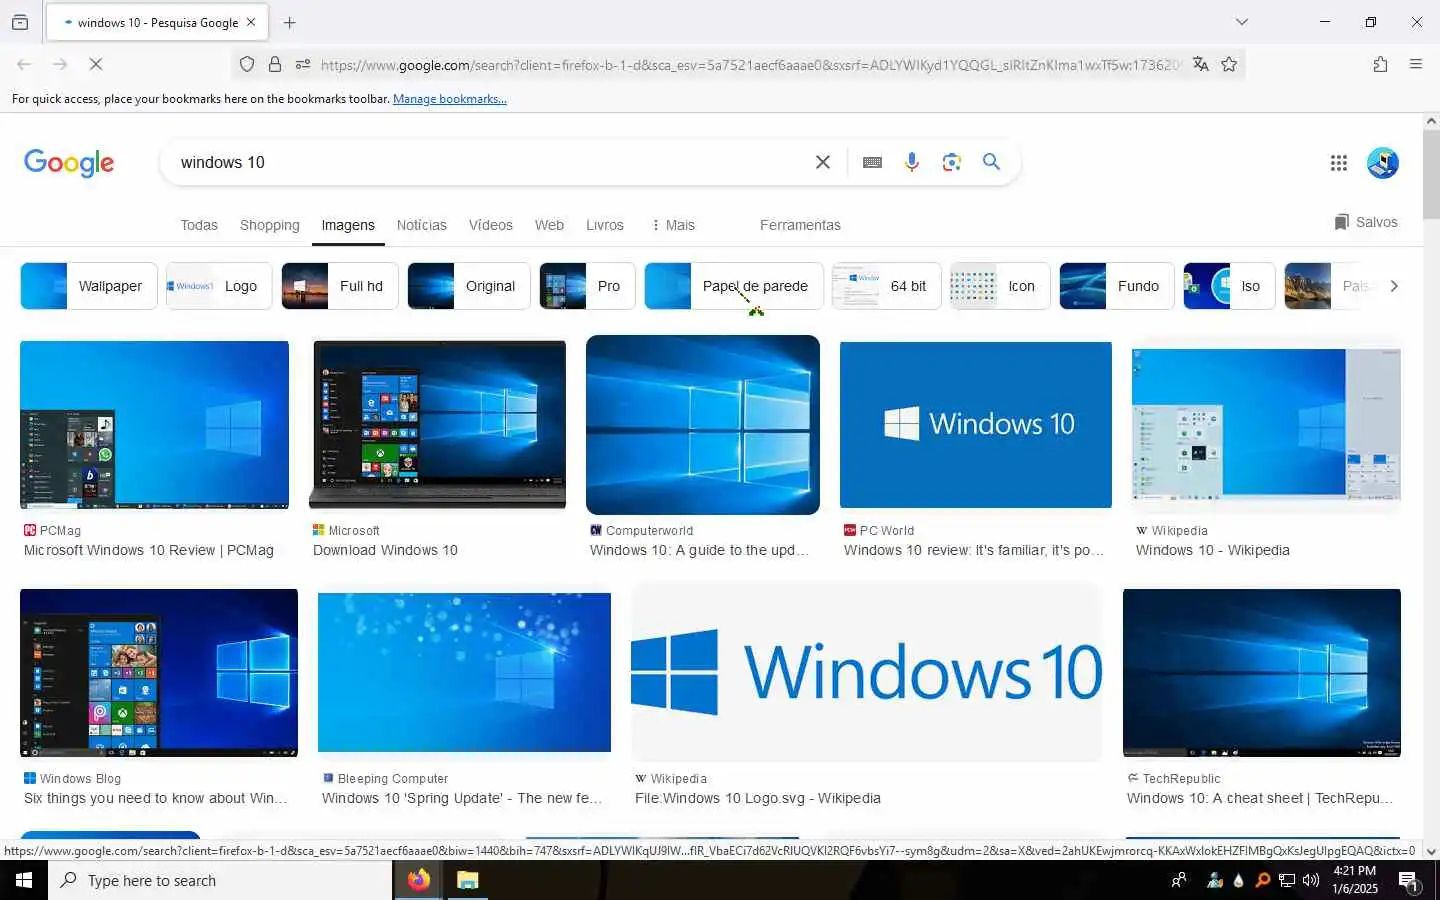1440x900 pixels.
Task: Open PC World Windows 10 logo image
Action: pyautogui.click(x=976, y=425)
